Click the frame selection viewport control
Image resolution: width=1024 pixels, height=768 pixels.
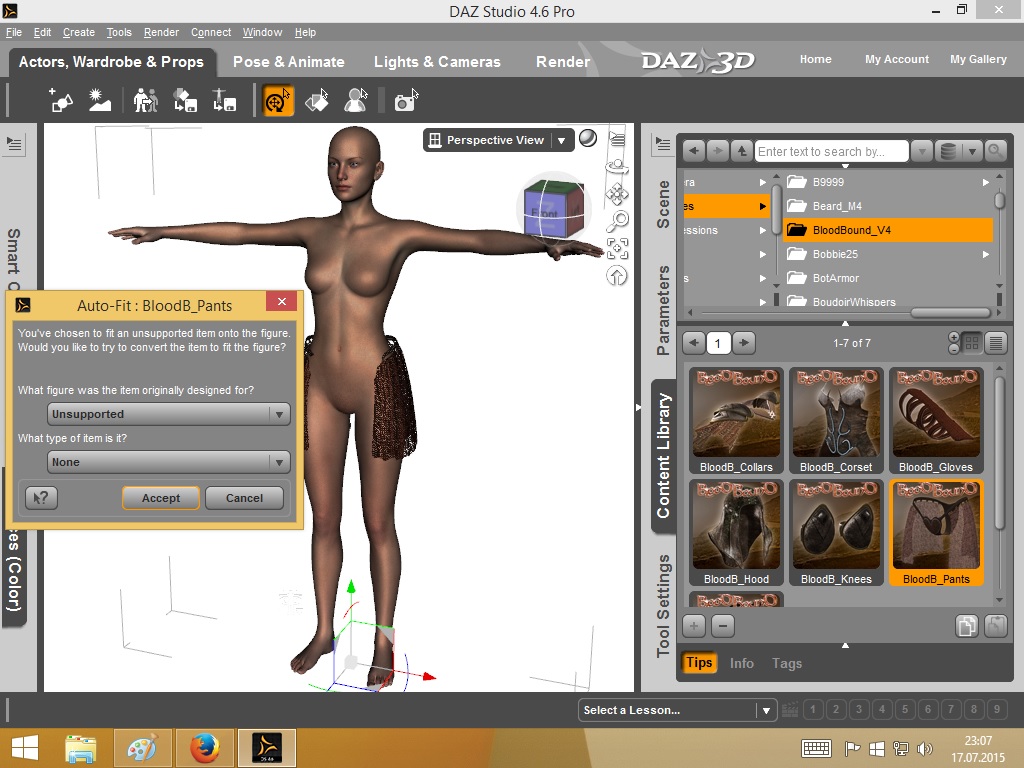click(617, 248)
